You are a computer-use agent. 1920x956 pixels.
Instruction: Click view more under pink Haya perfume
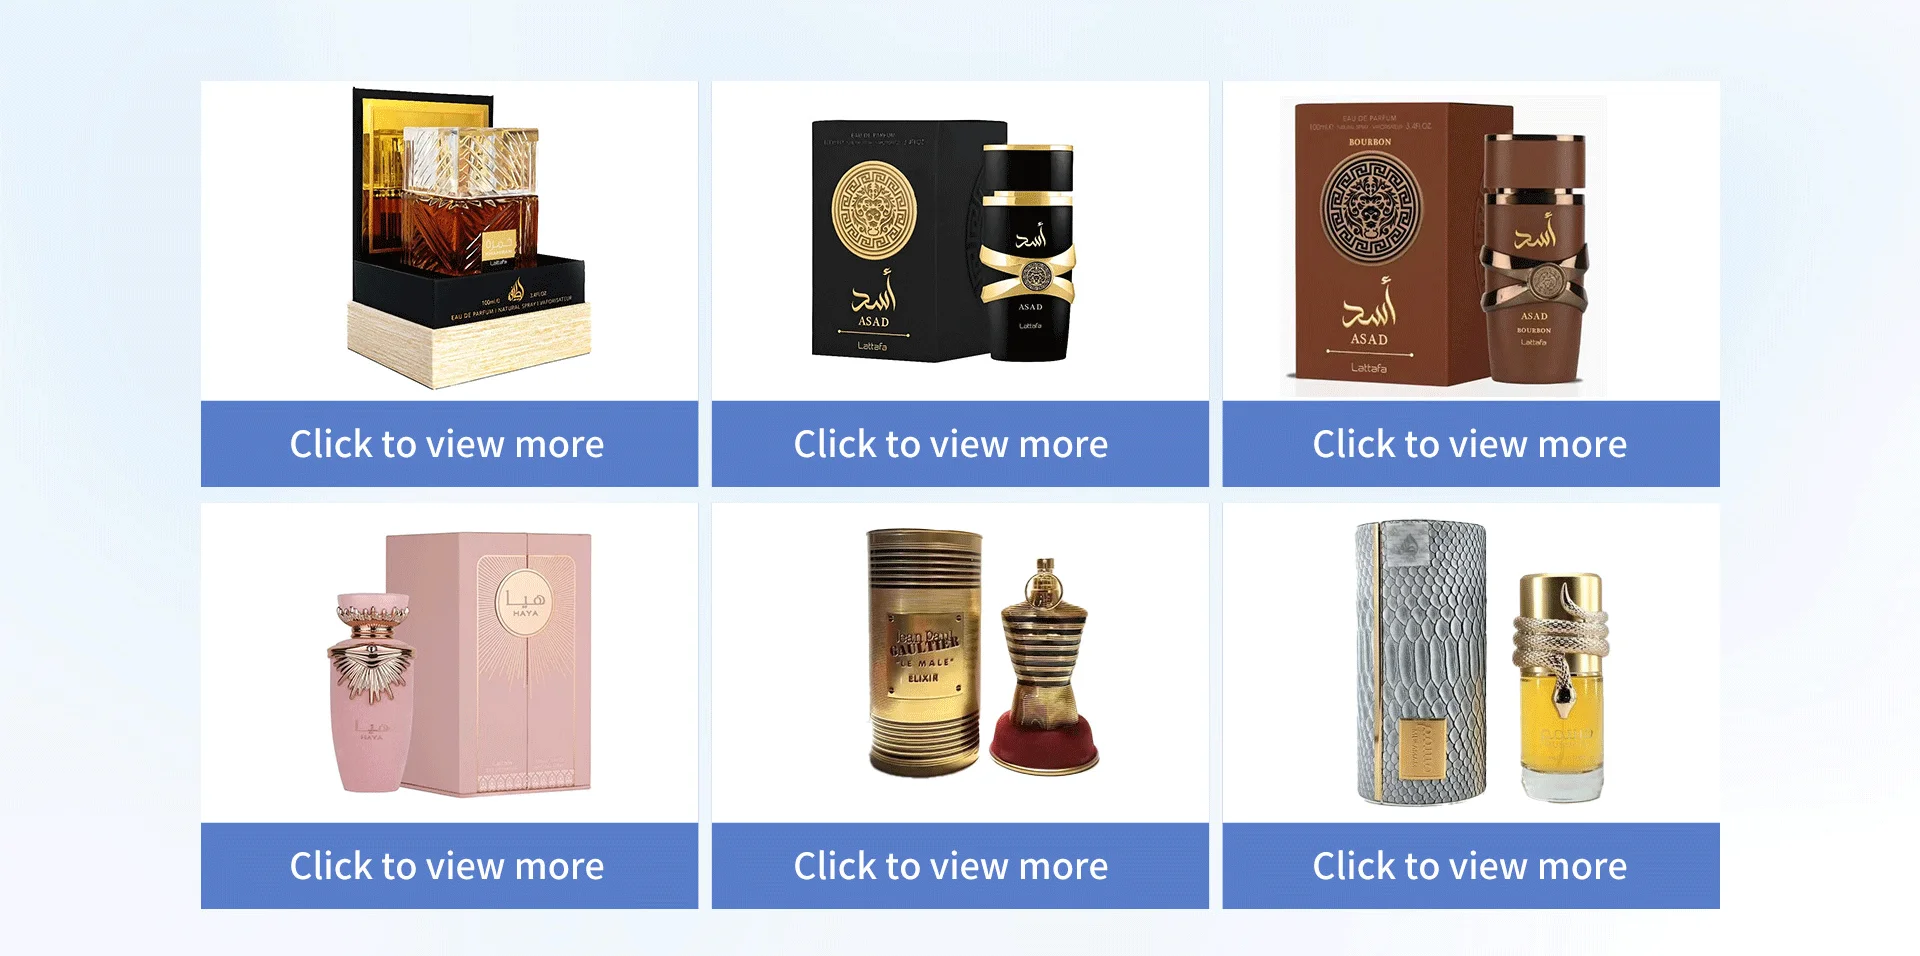tap(449, 866)
